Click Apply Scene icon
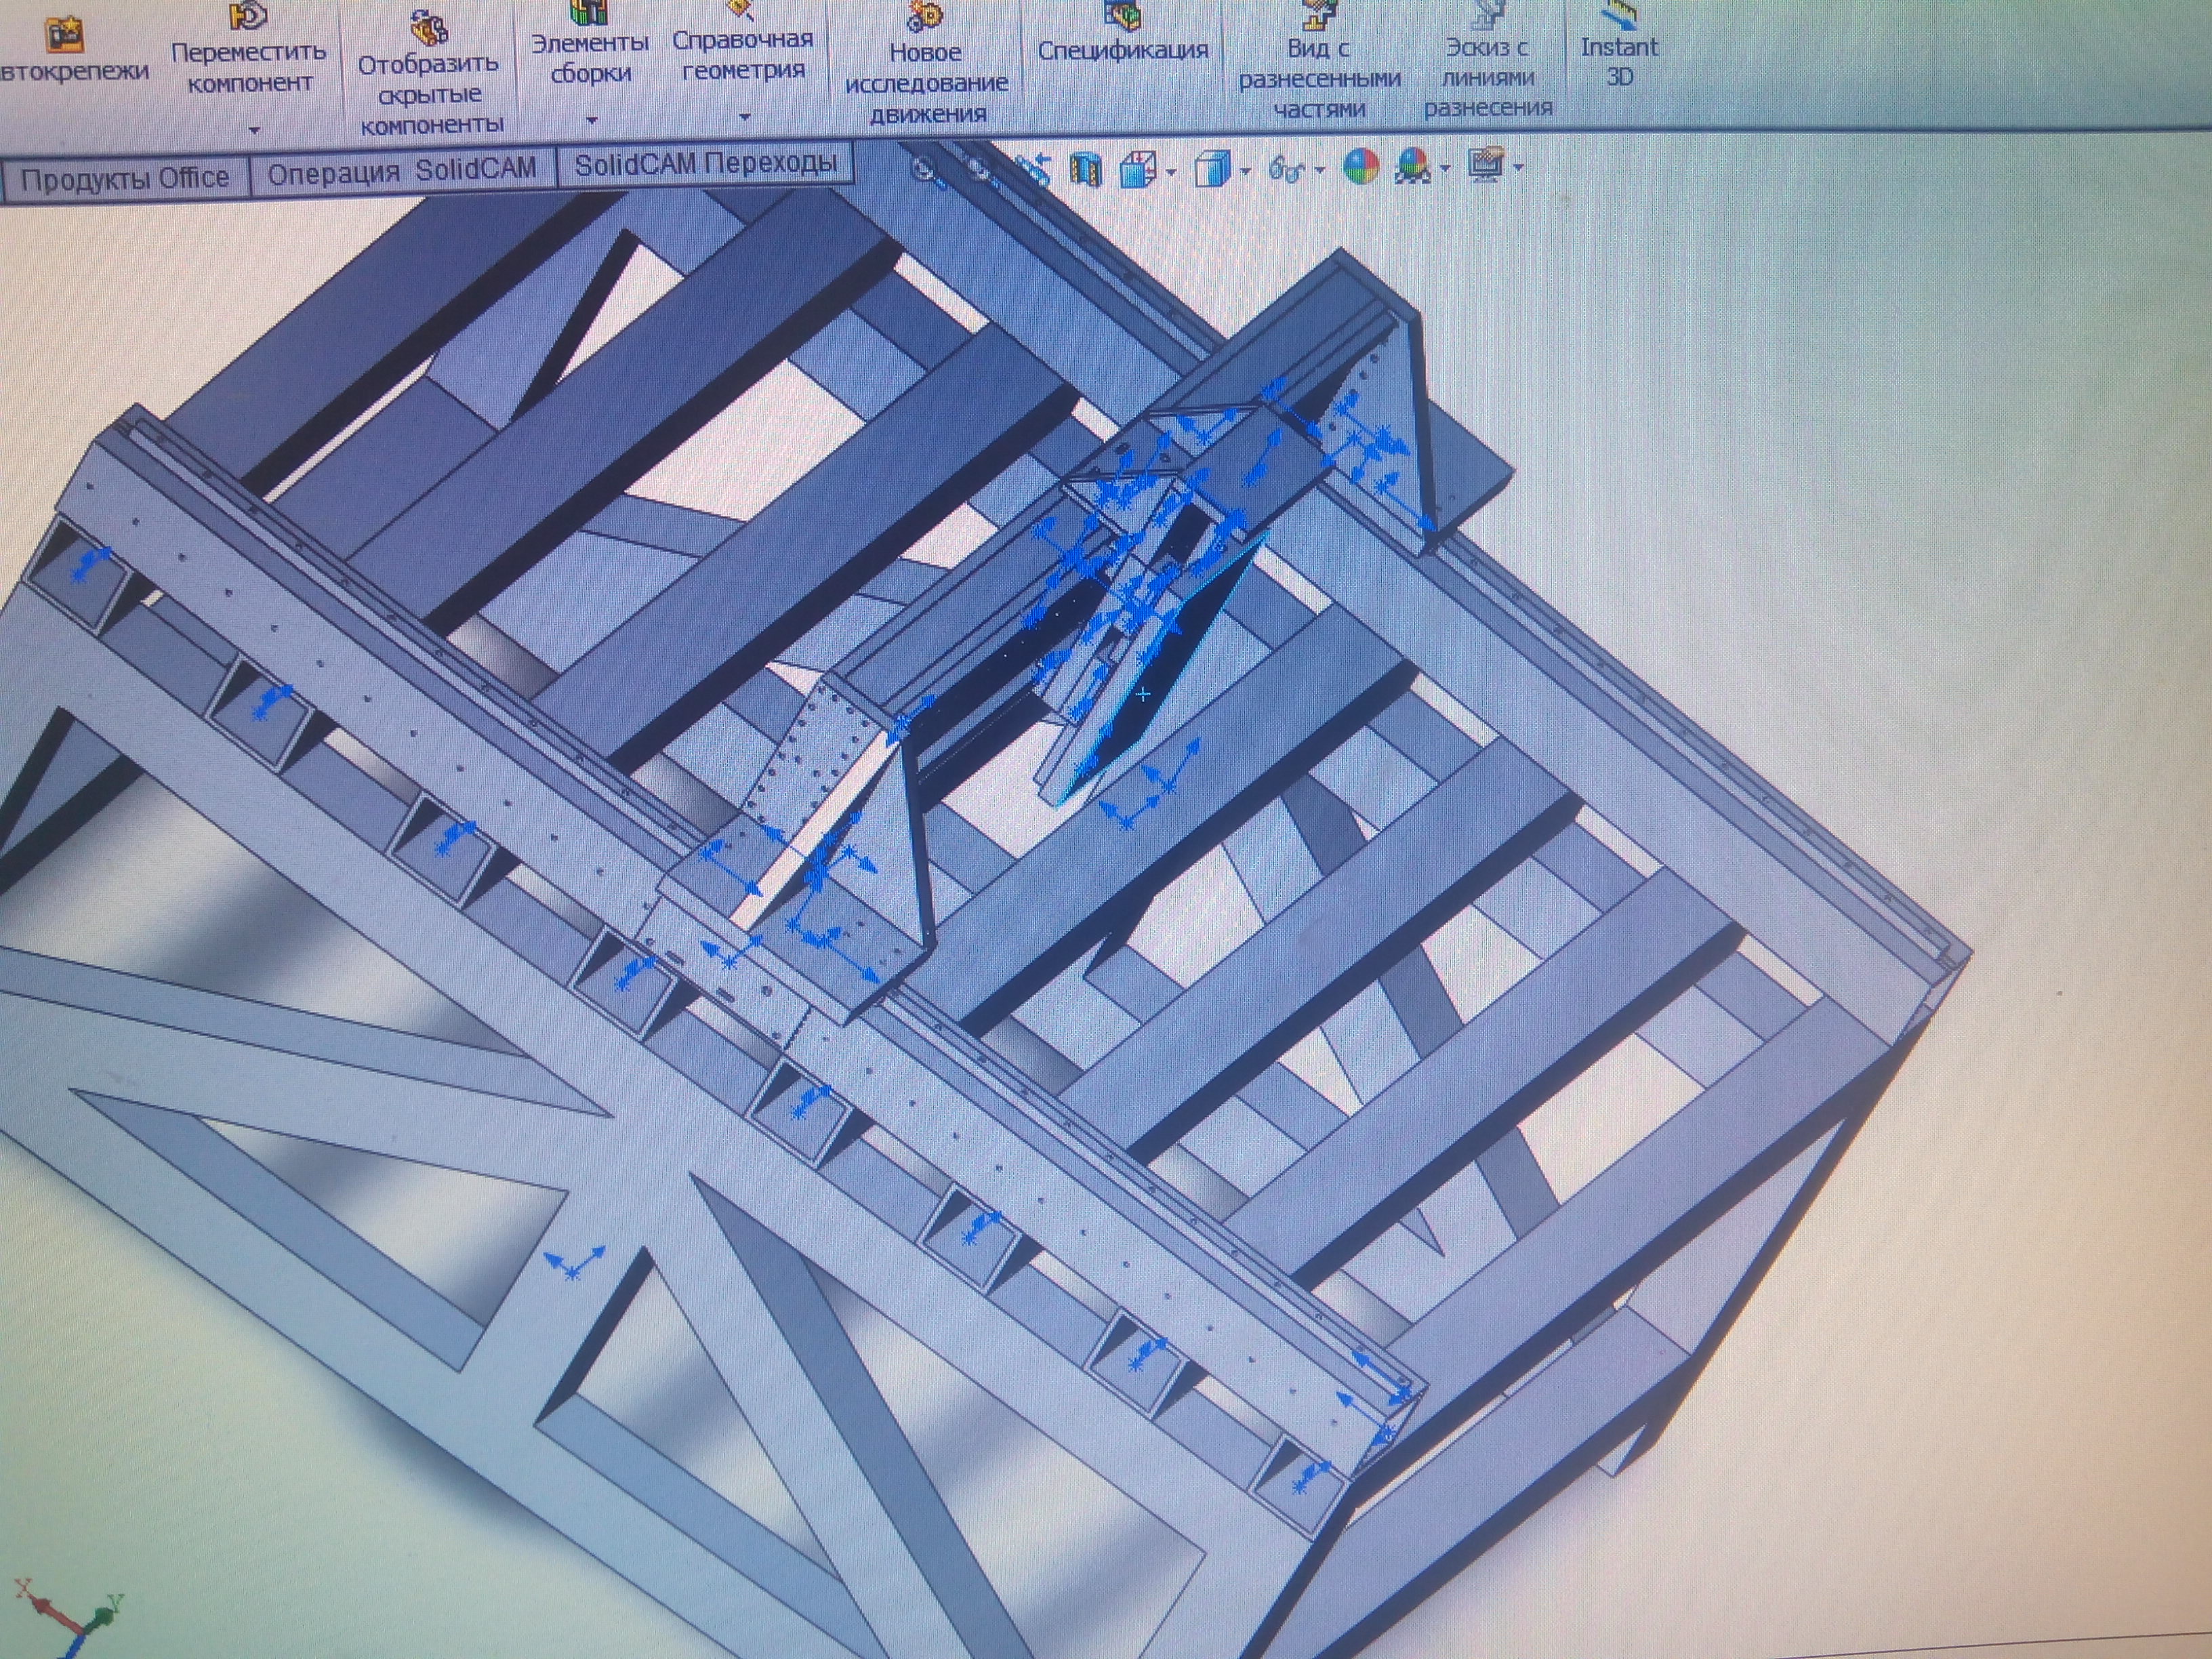Screen dimensions: 2212x1659 pyautogui.click(x=1414, y=166)
